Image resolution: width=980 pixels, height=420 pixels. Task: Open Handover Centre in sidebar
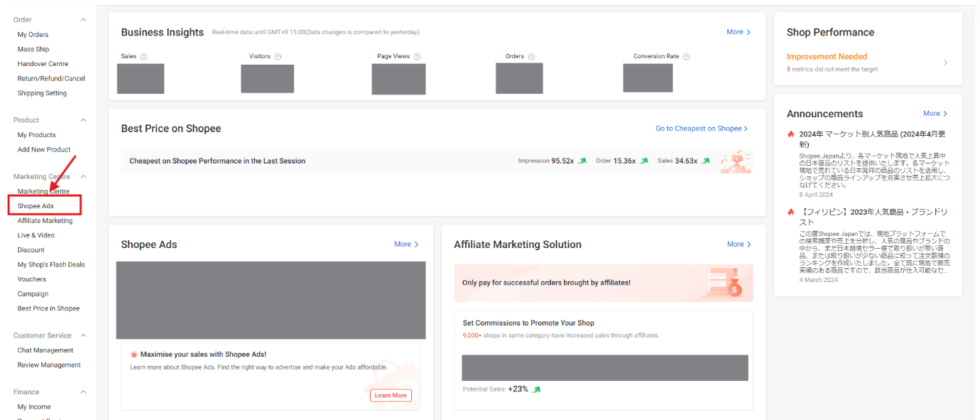pyautogui.click(x=43, y=64)
